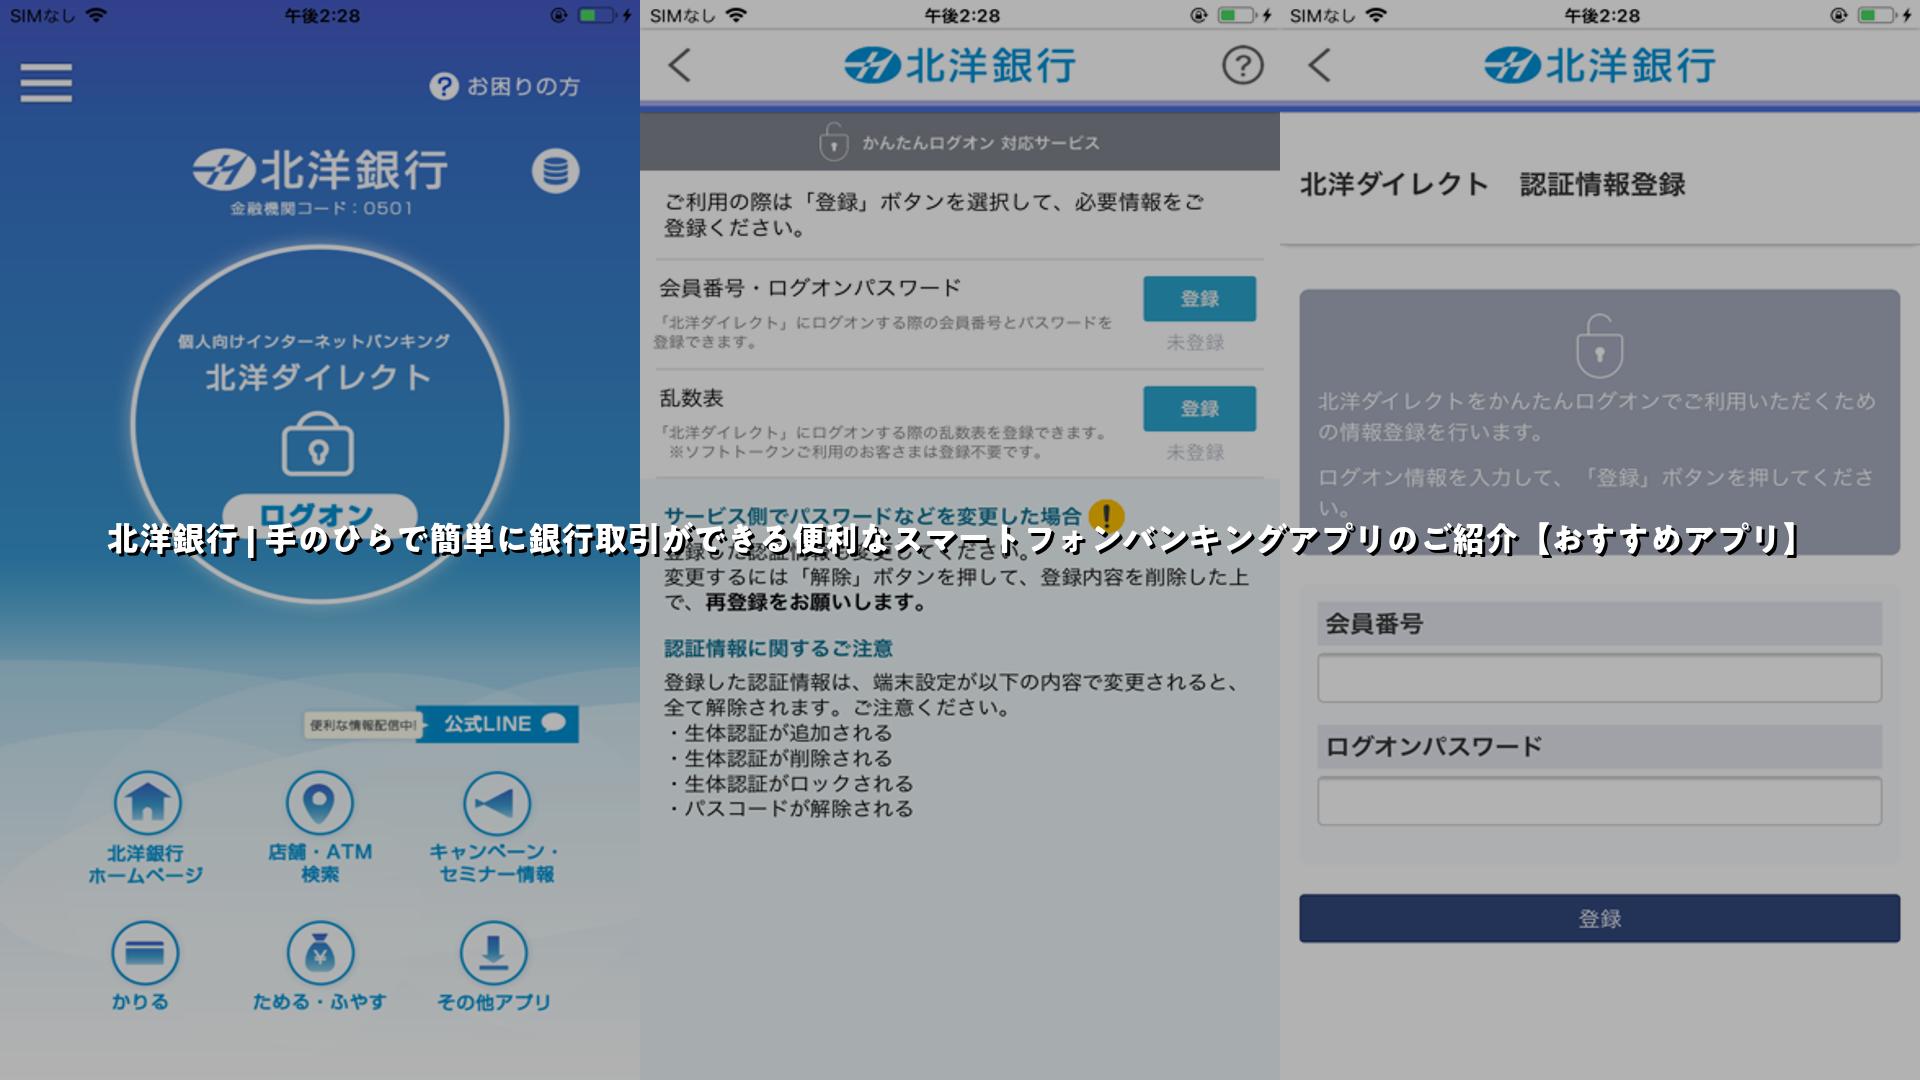Tap the 金融機関コード：0501 text
Image resolution: width=1920 pixels, height=1080 pixels.
click(x=321, y=209)
